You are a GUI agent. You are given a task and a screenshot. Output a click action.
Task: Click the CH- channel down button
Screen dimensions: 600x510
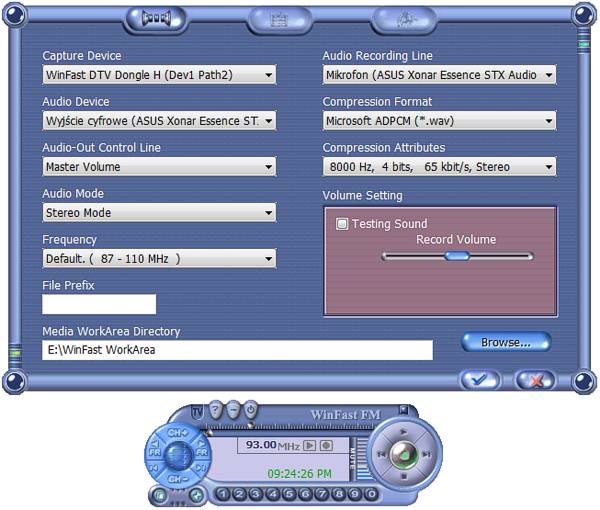coord(177,479)
